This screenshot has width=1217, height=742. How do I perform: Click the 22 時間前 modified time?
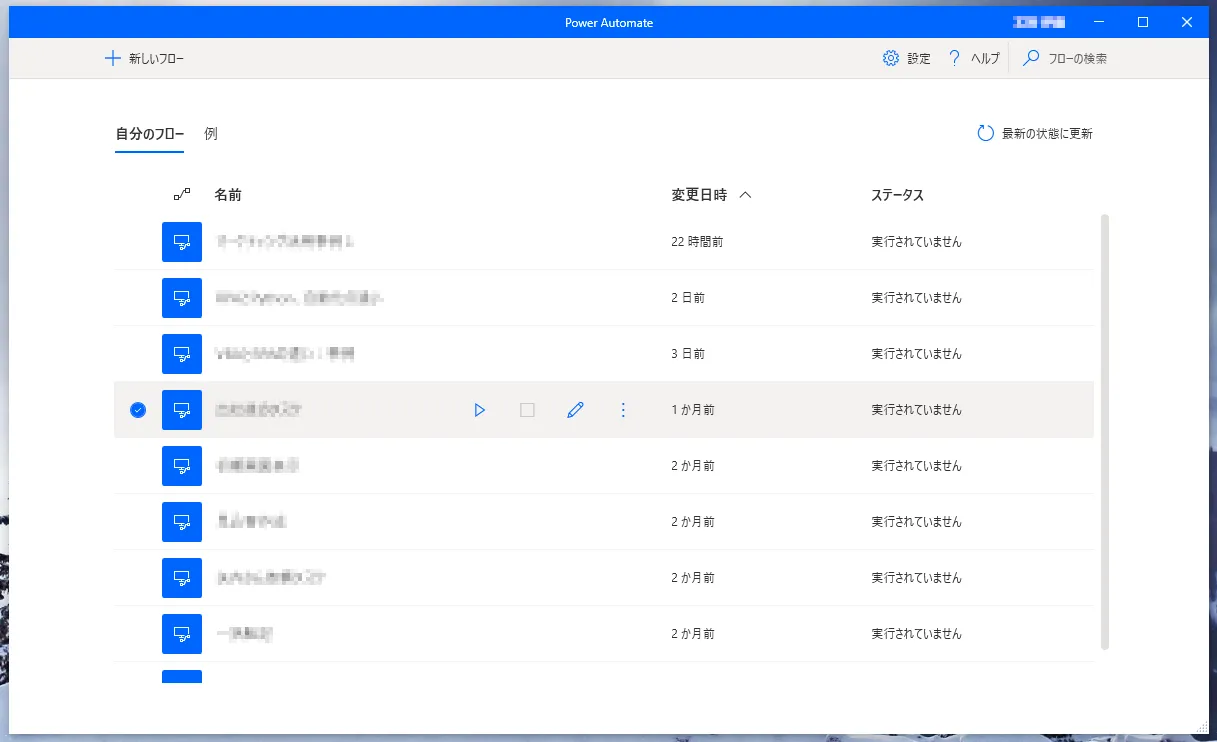(x=697, y=242)
